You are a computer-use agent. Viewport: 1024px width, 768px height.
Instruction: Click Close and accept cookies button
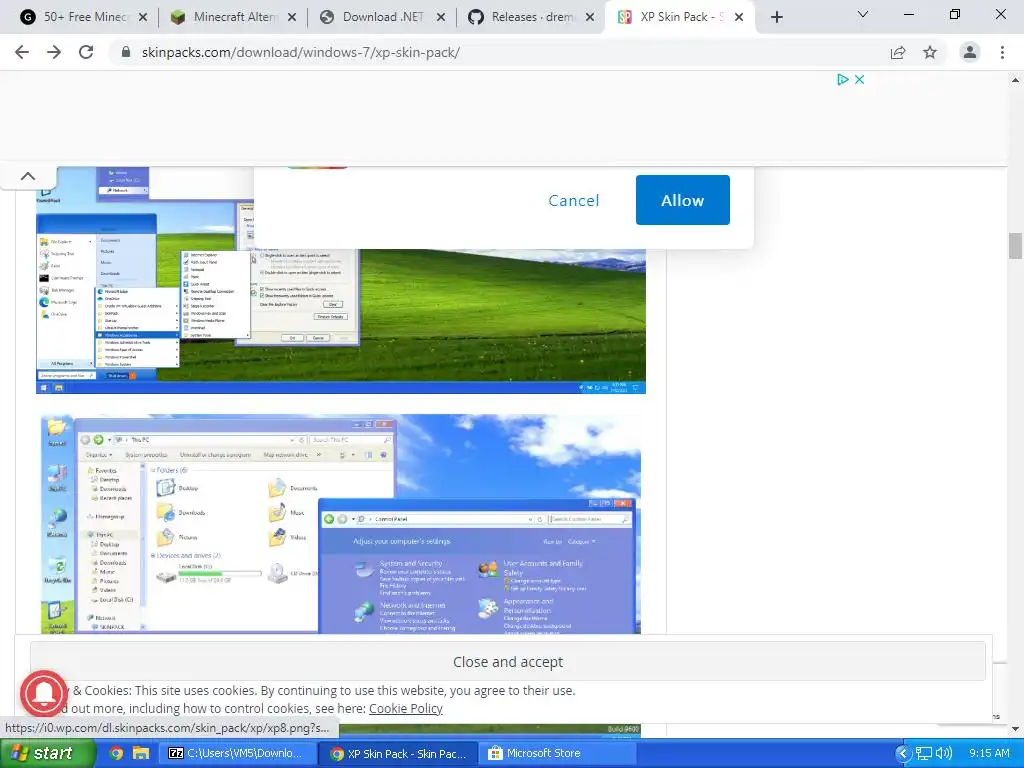click(507, 662)
